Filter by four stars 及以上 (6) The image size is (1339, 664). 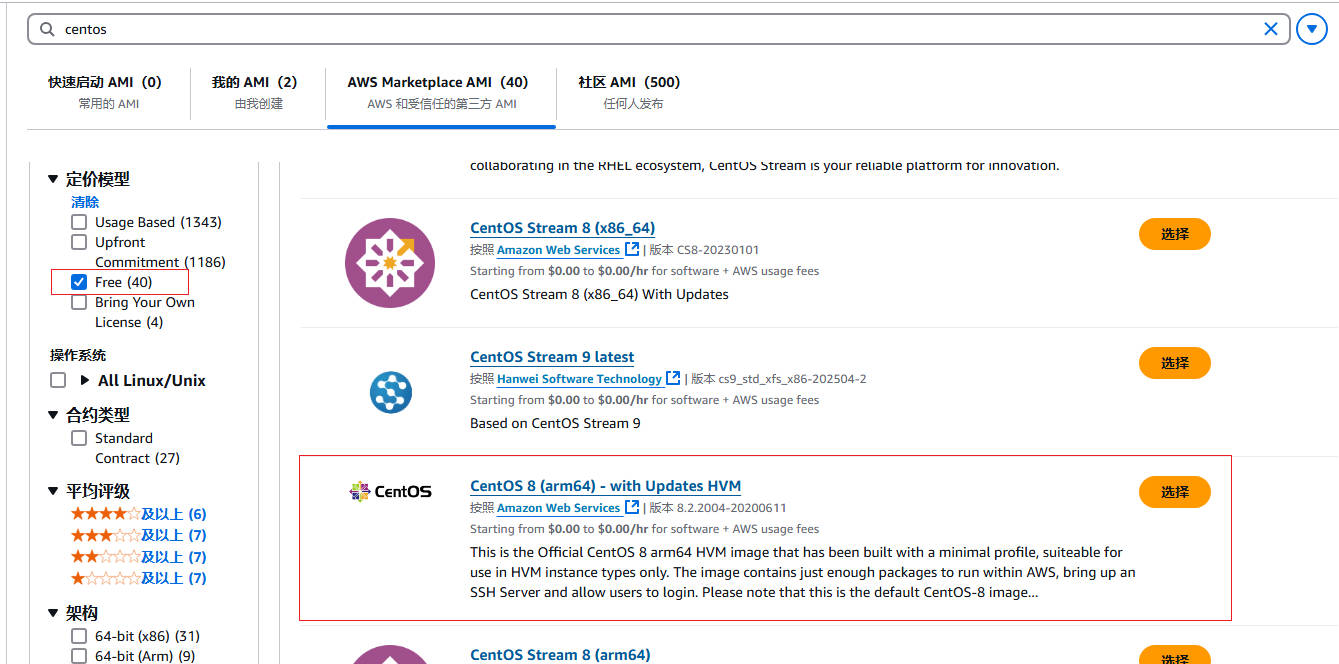click(138, 514)
